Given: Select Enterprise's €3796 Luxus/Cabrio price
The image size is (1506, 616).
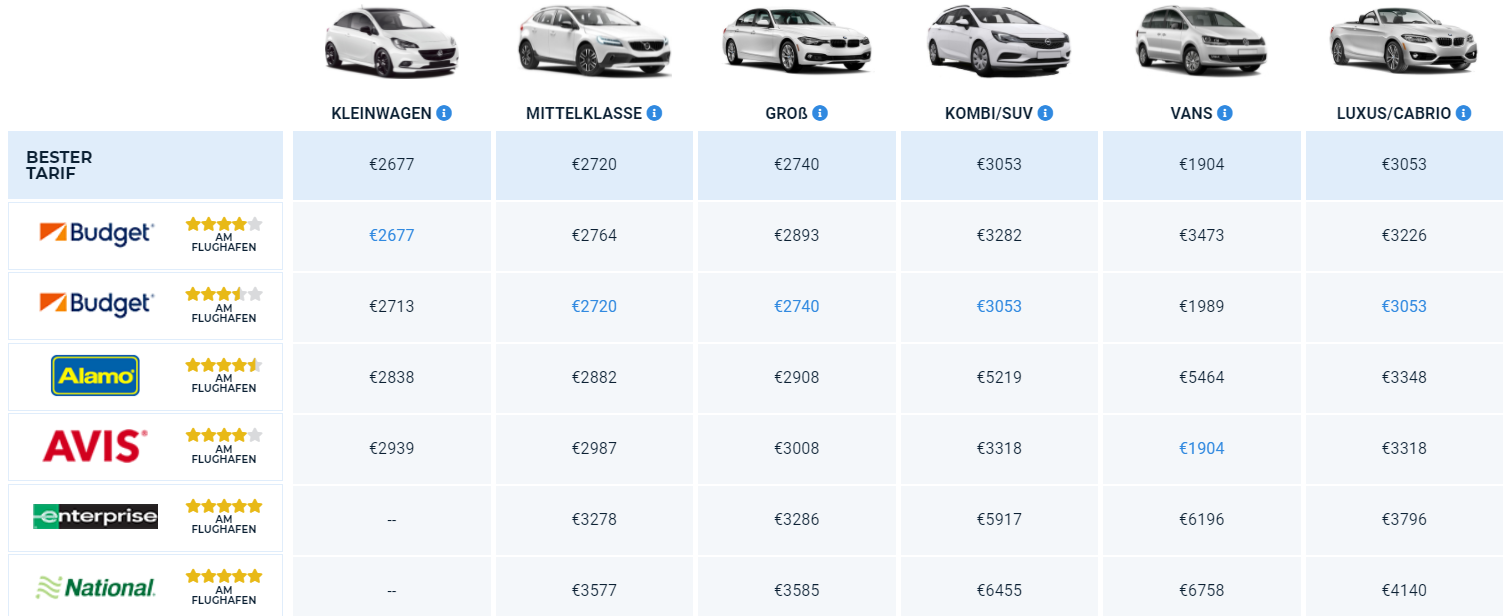Looking at the screenshot, I should click(1404, 520).
